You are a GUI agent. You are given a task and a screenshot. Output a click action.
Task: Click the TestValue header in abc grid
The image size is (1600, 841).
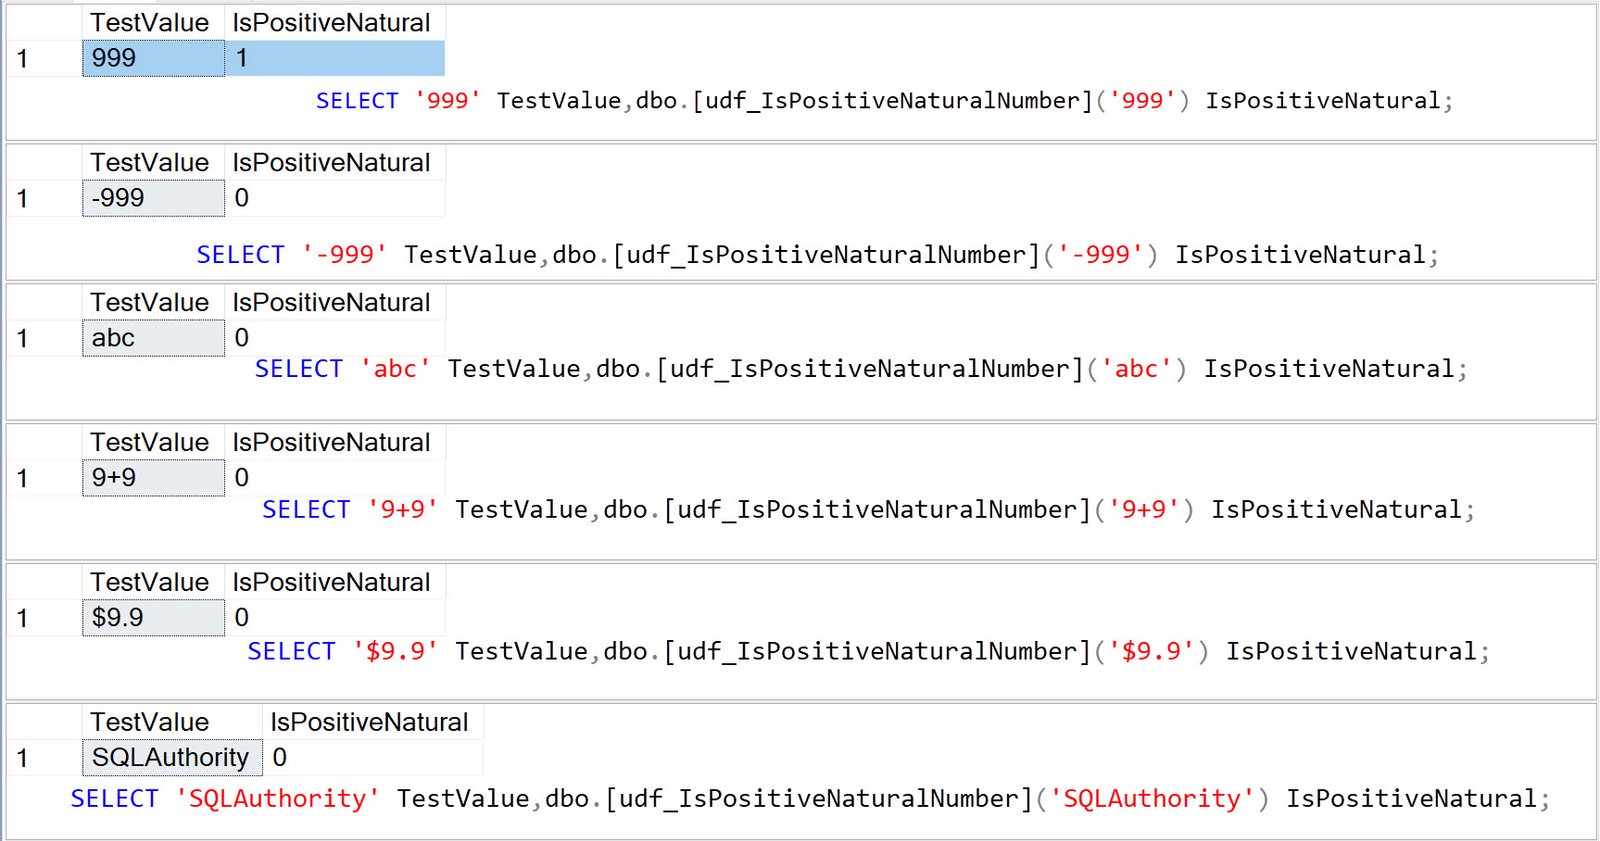click(x=153, y=302)
